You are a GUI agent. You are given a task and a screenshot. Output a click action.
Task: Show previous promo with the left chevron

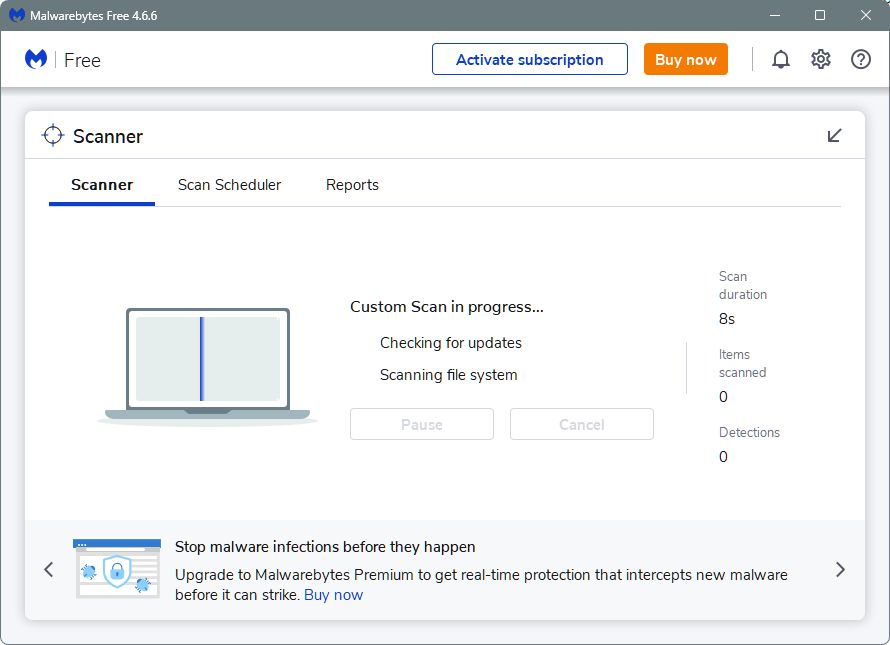pos(49,569)
